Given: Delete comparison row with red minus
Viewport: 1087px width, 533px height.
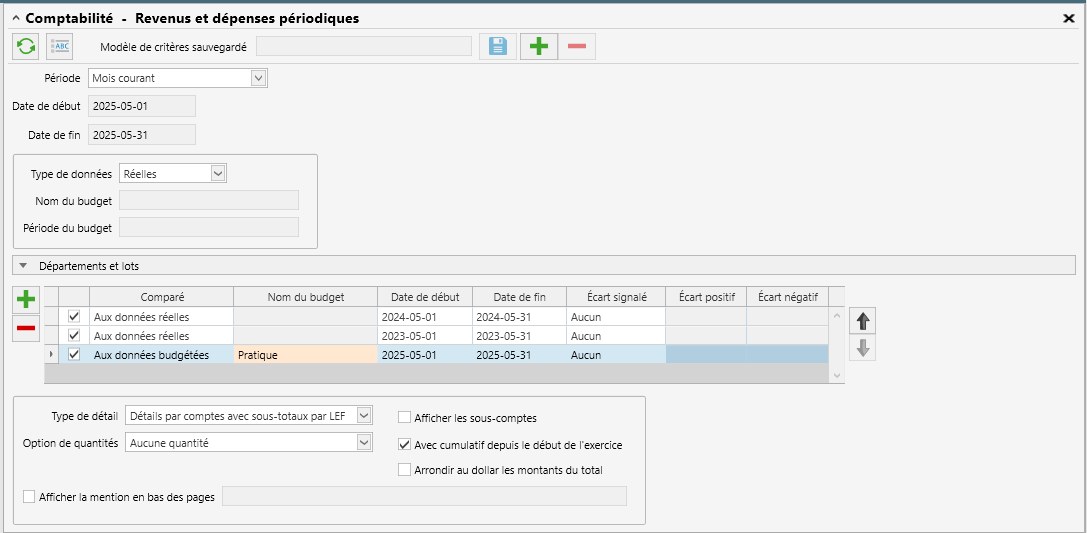Looking at the screenshot, I should [x=26, y=328].
